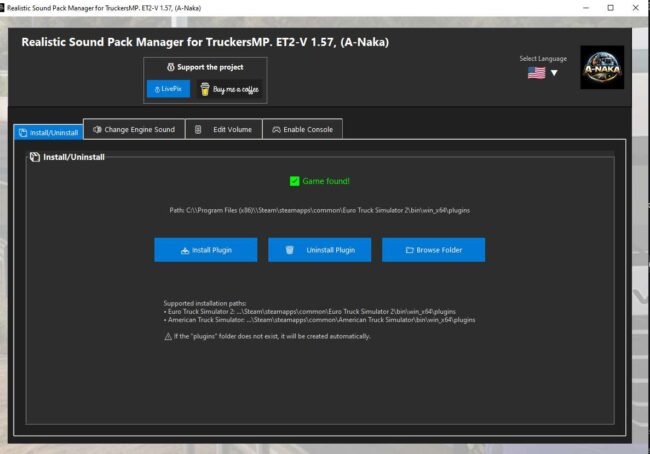Click the engine sound speaker icon

[x=97, y=129]
